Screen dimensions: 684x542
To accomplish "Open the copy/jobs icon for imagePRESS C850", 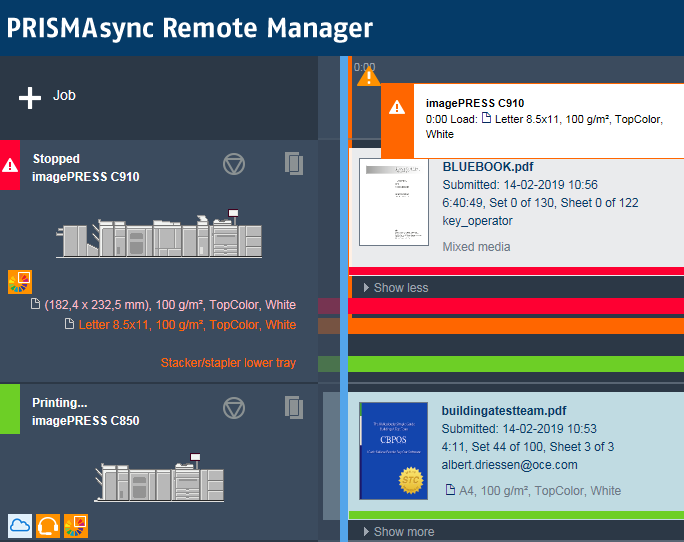I will [294, 407].
